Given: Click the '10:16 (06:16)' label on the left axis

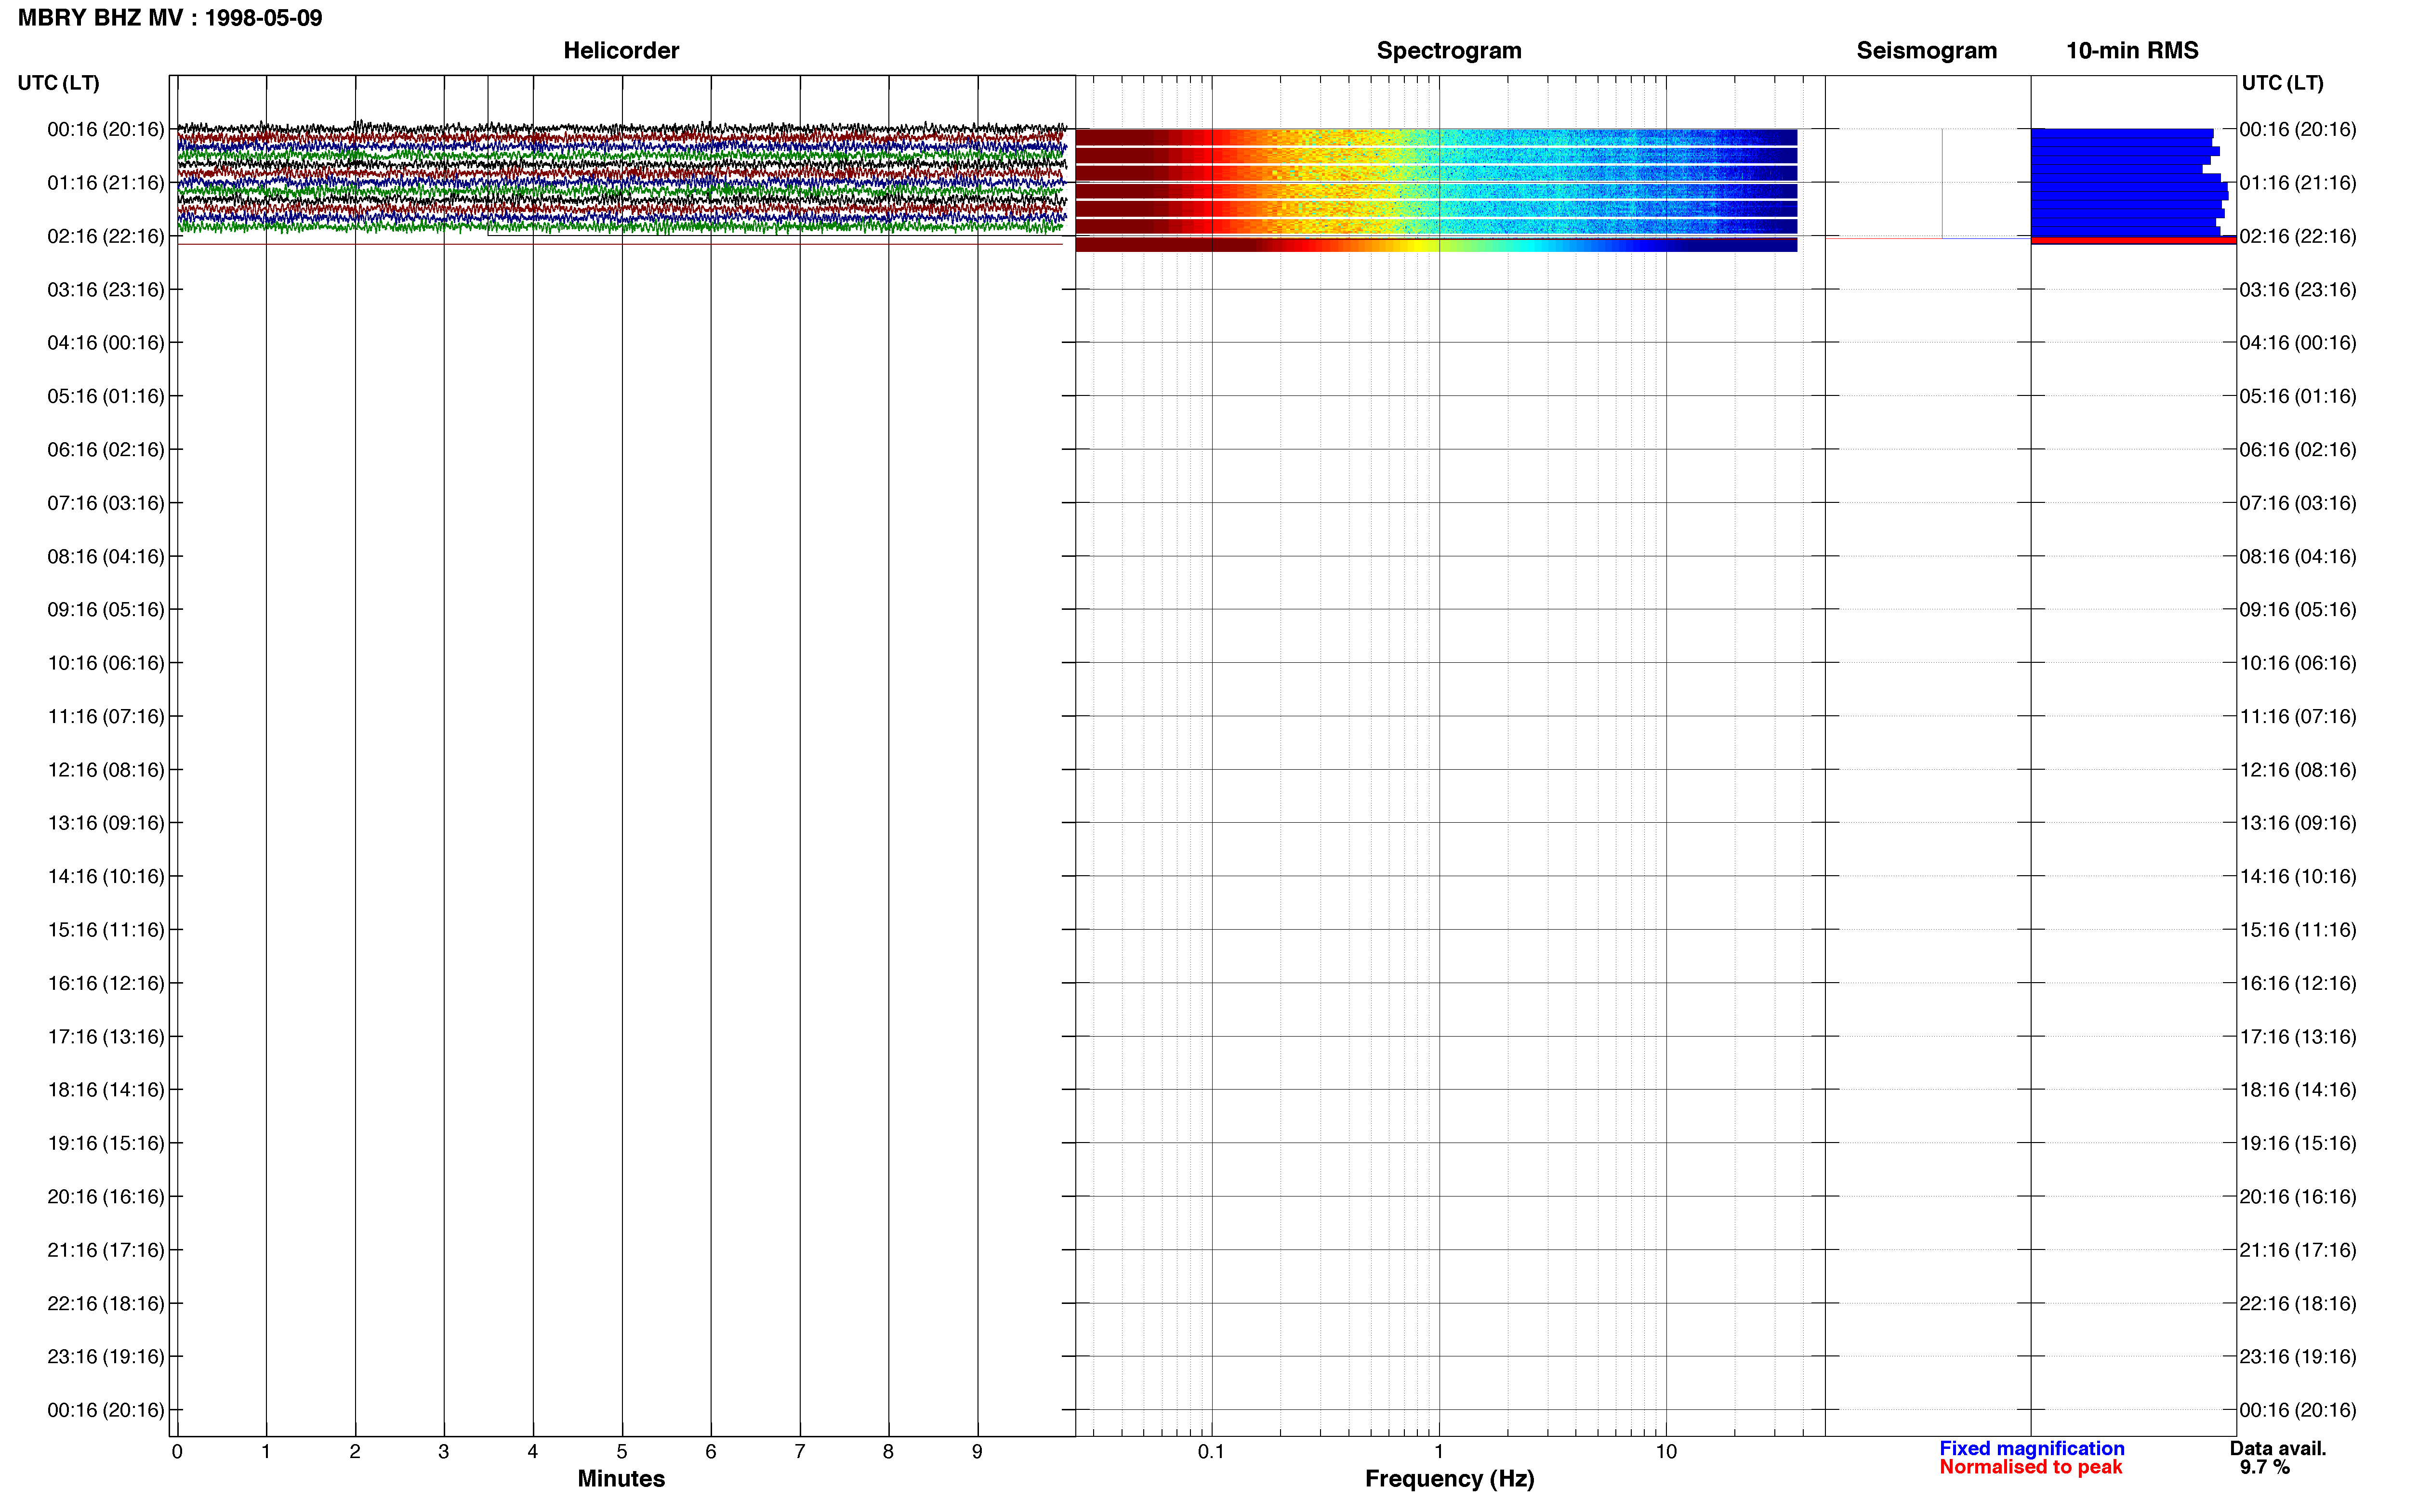Looking at the screenshot, I should pyautogui.click(x=106, y=662).
